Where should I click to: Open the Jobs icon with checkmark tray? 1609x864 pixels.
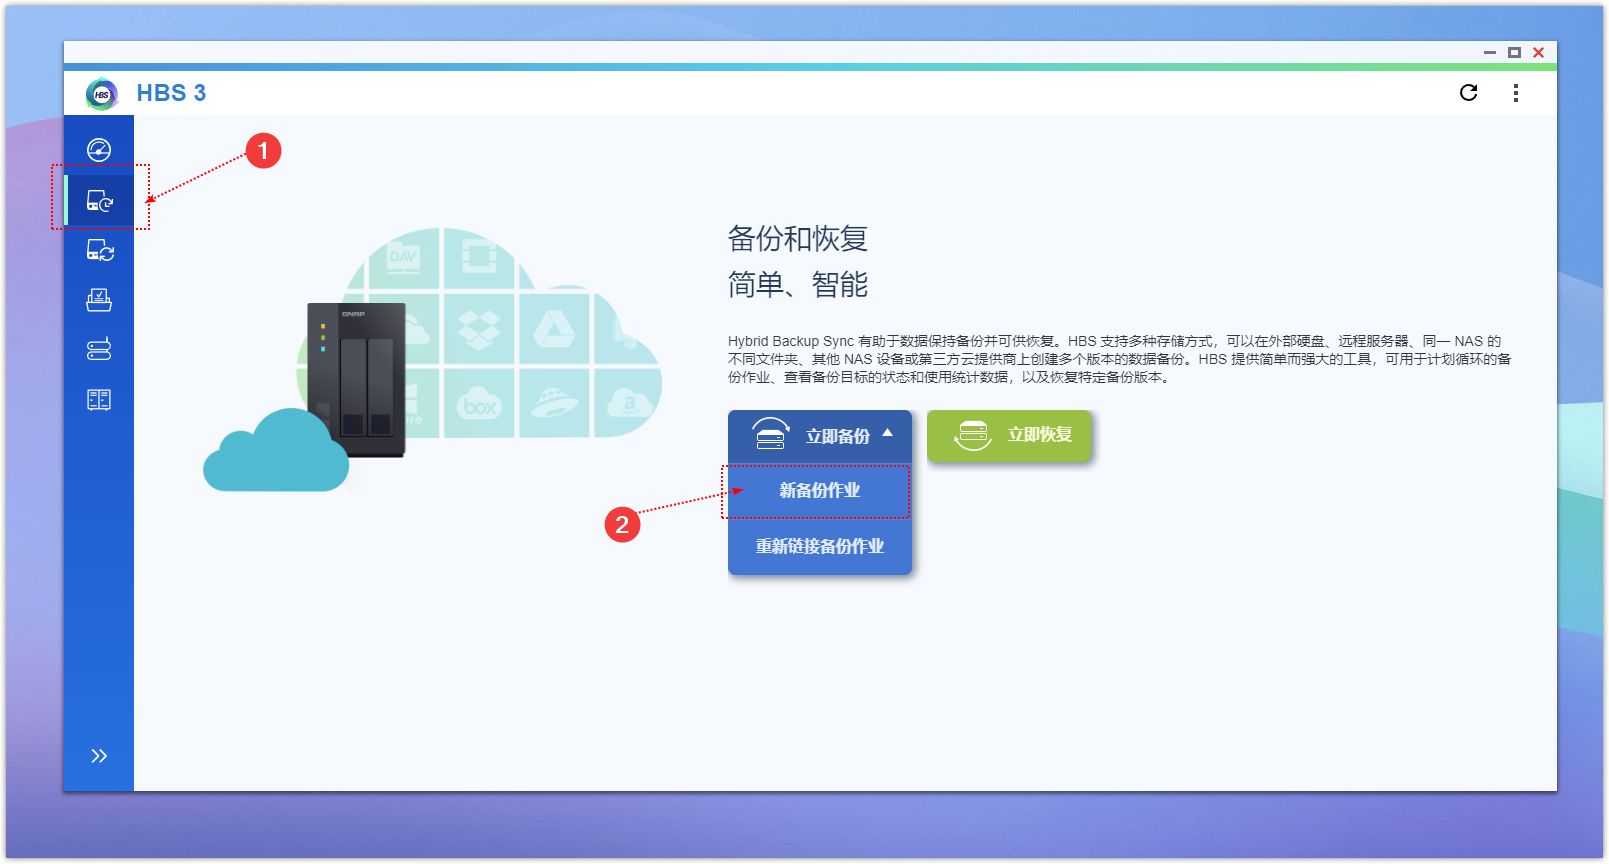[99, 300]
